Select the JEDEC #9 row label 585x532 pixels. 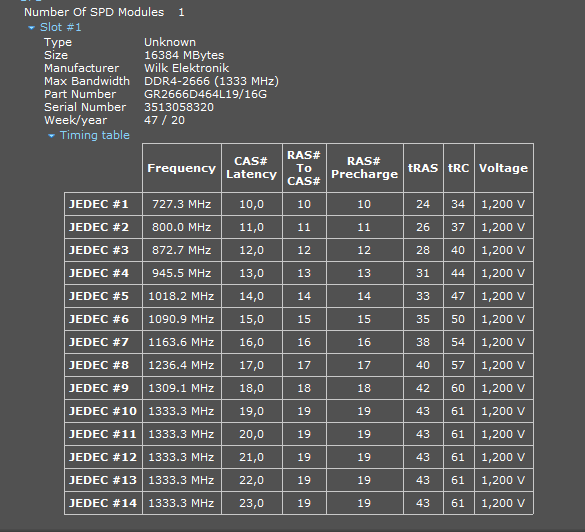tap(103, 388)
